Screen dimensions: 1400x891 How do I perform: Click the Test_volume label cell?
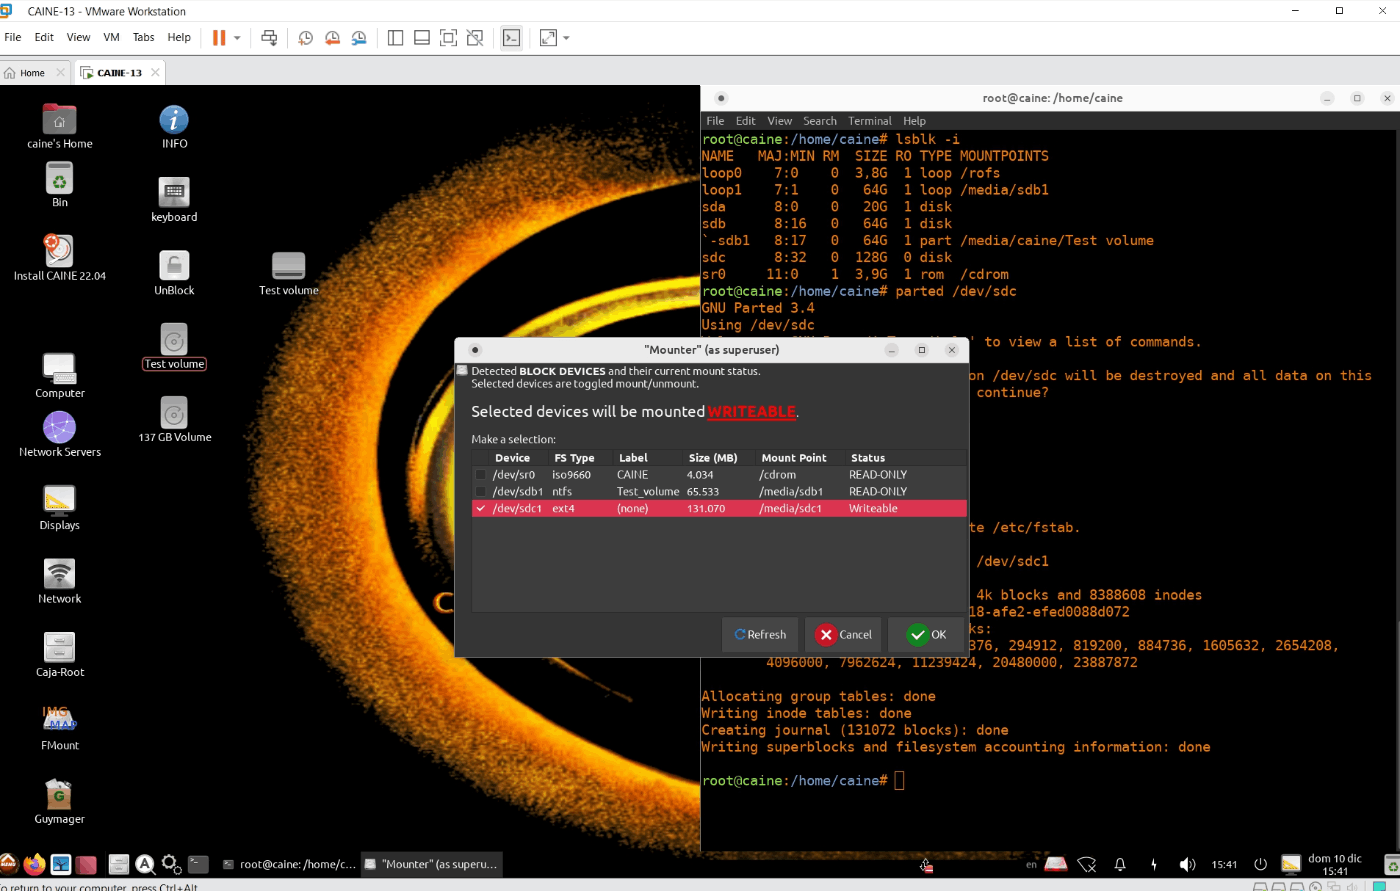click(x=647, y=492)
